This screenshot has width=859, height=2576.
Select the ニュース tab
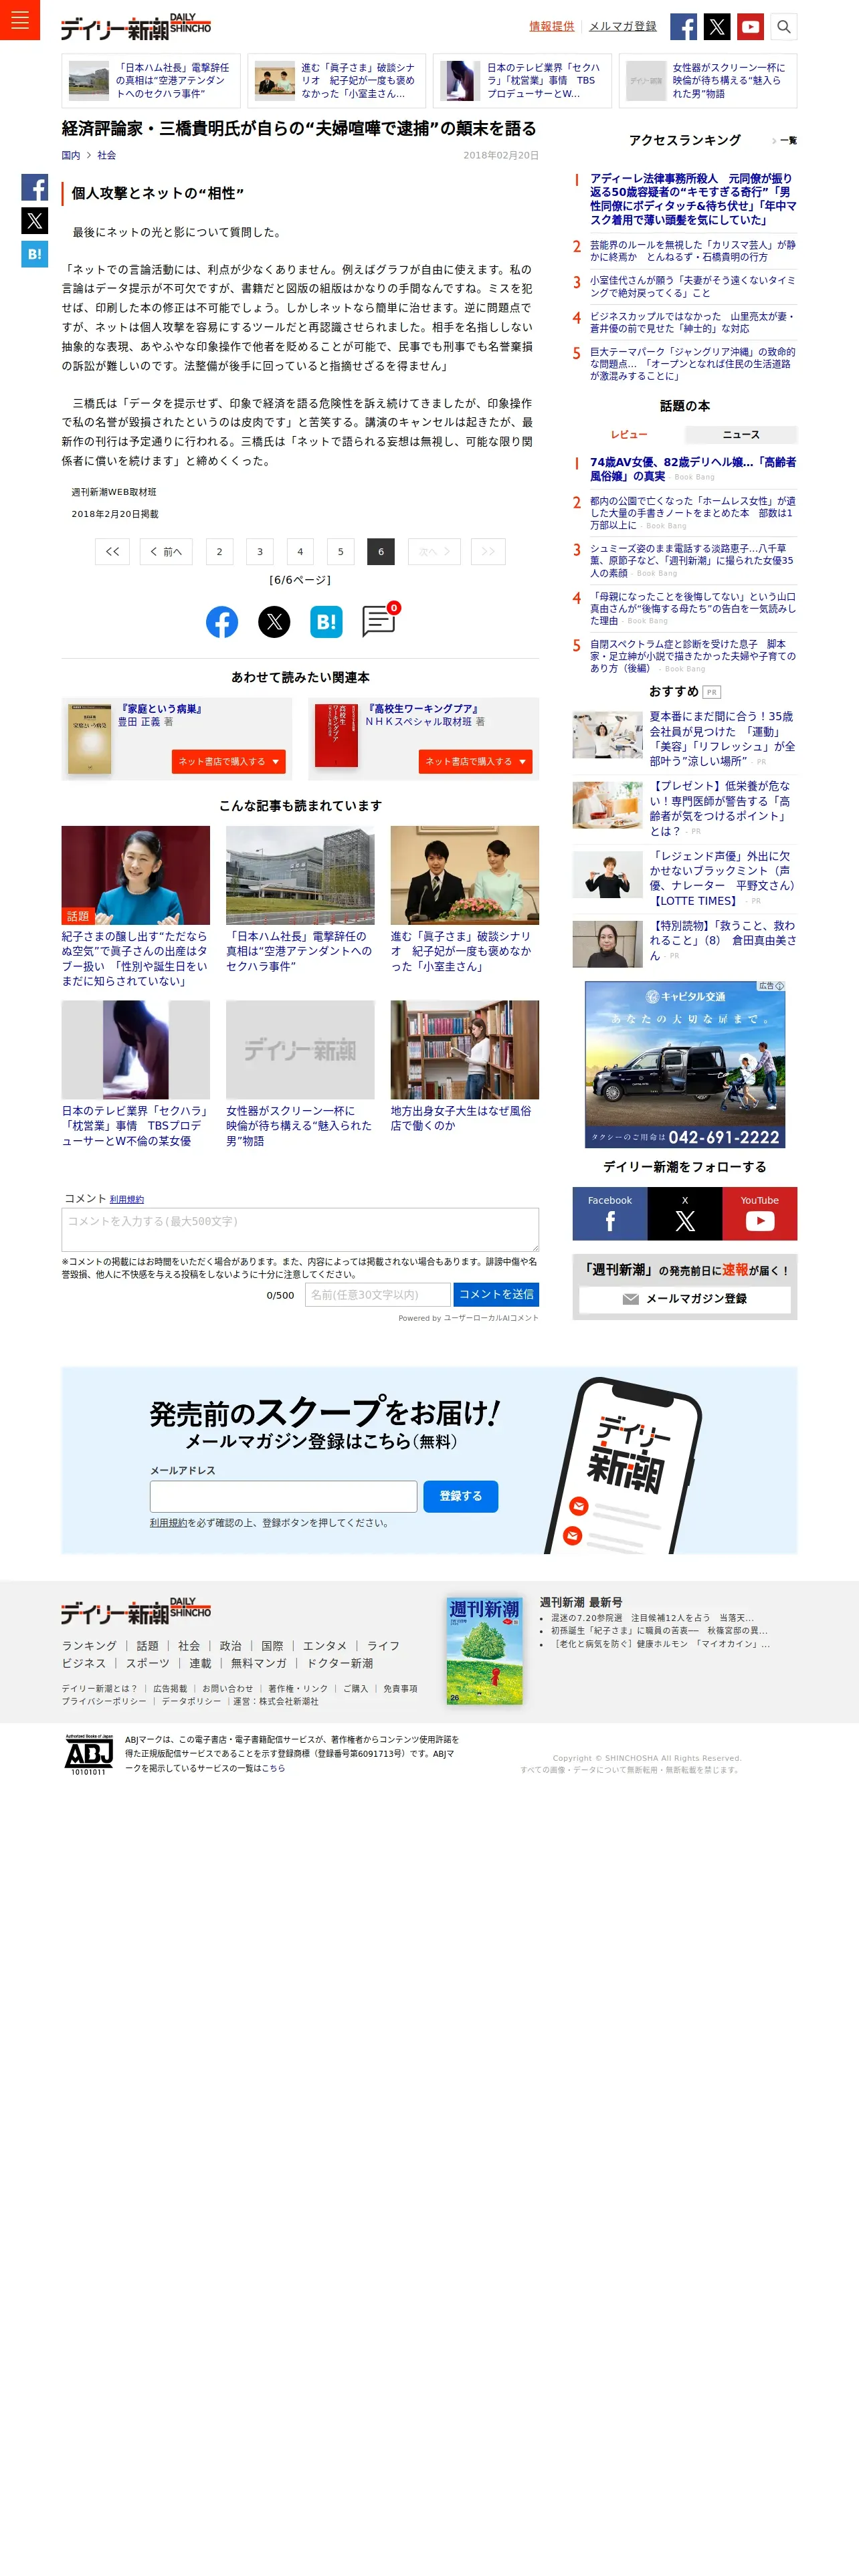[741, 434]
